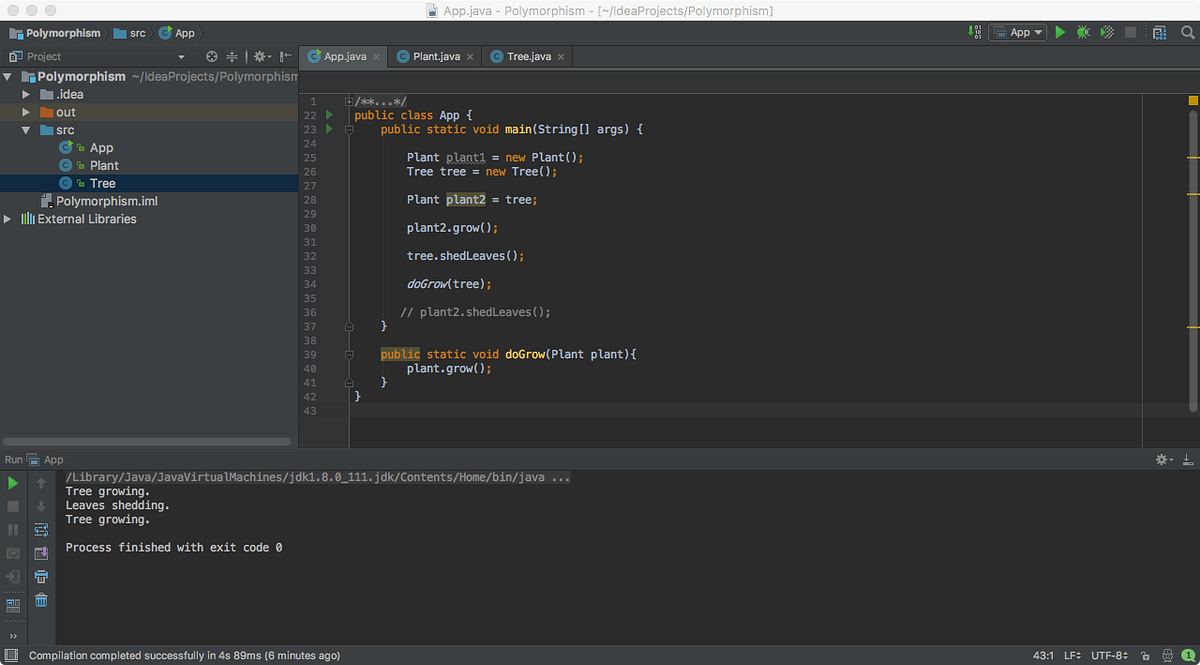The image size is (1200, 665).
Task: Expand the External Libraries node
Action: pyautogui.click(x=8, y=218)
